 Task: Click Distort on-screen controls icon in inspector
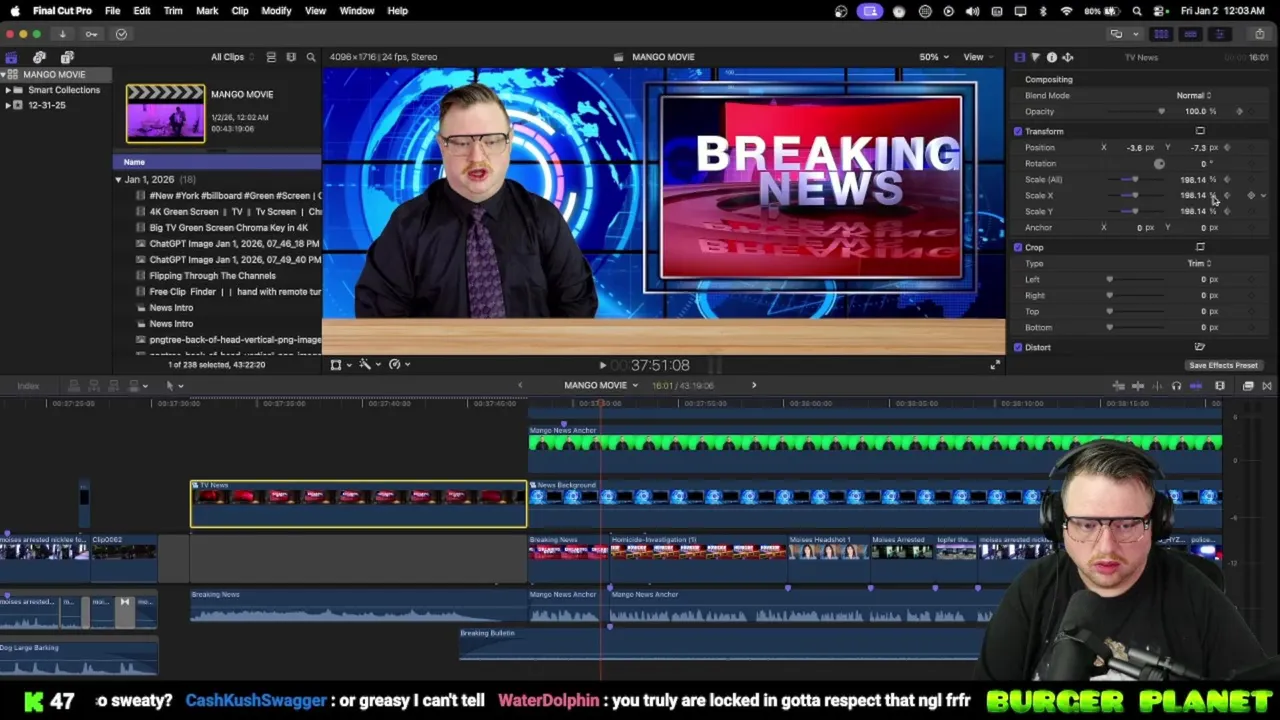click(x=1200, y=347)
